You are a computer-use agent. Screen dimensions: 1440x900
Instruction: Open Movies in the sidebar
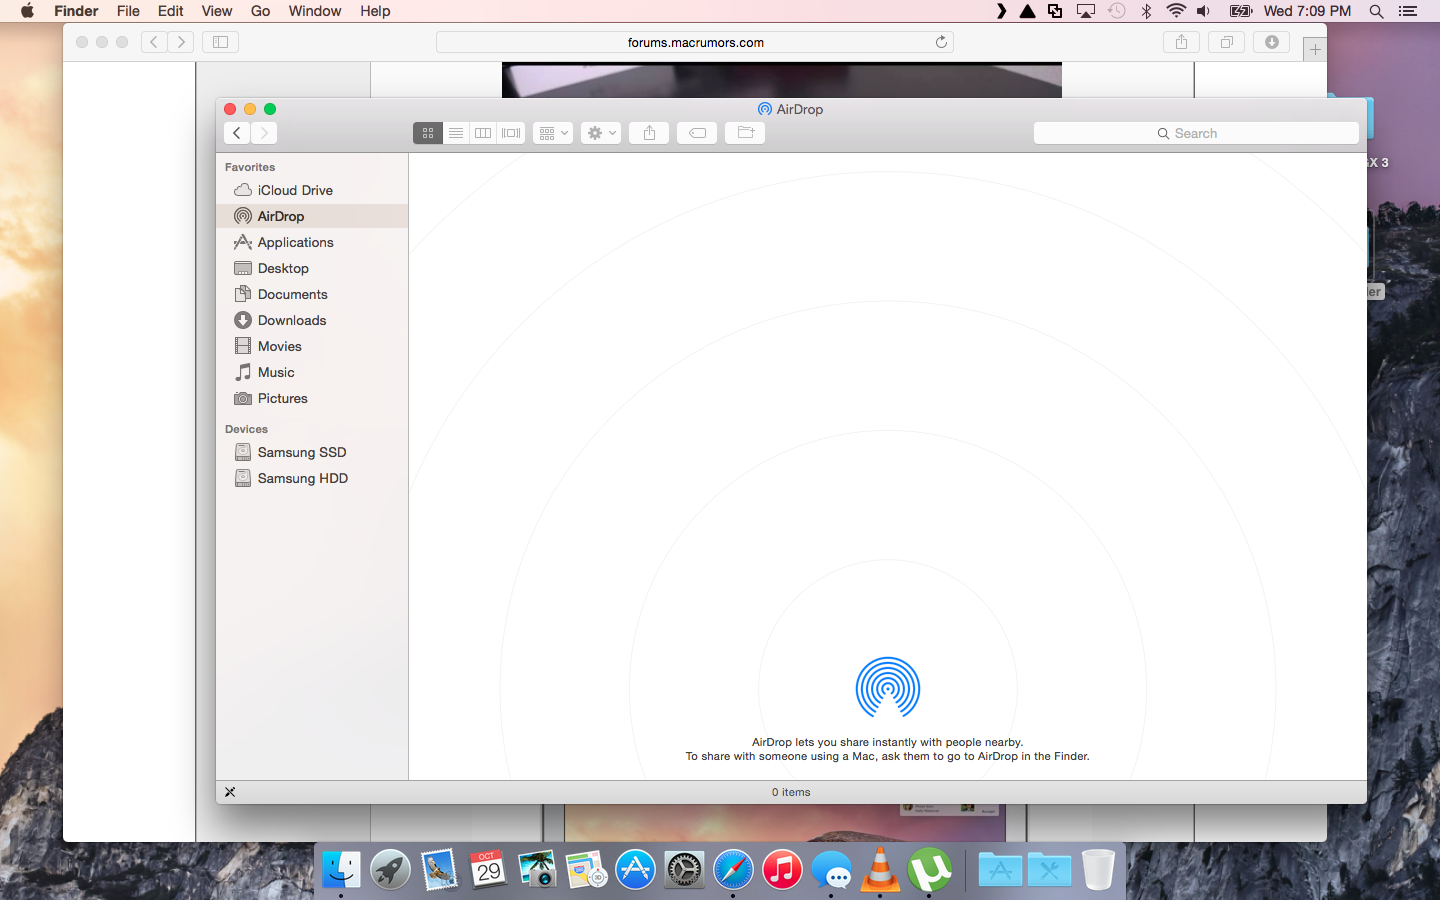[312, 346]
